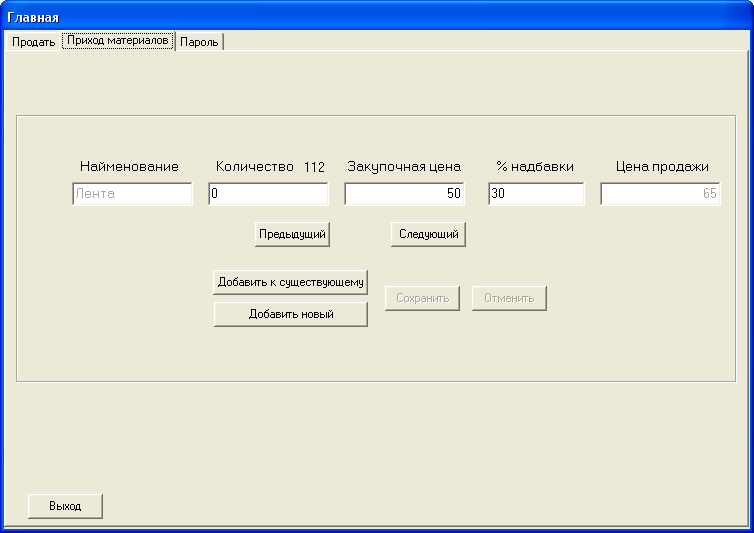Click the Цена продажи label
This screenshot has height=533, width=754.
coord(662,167)
